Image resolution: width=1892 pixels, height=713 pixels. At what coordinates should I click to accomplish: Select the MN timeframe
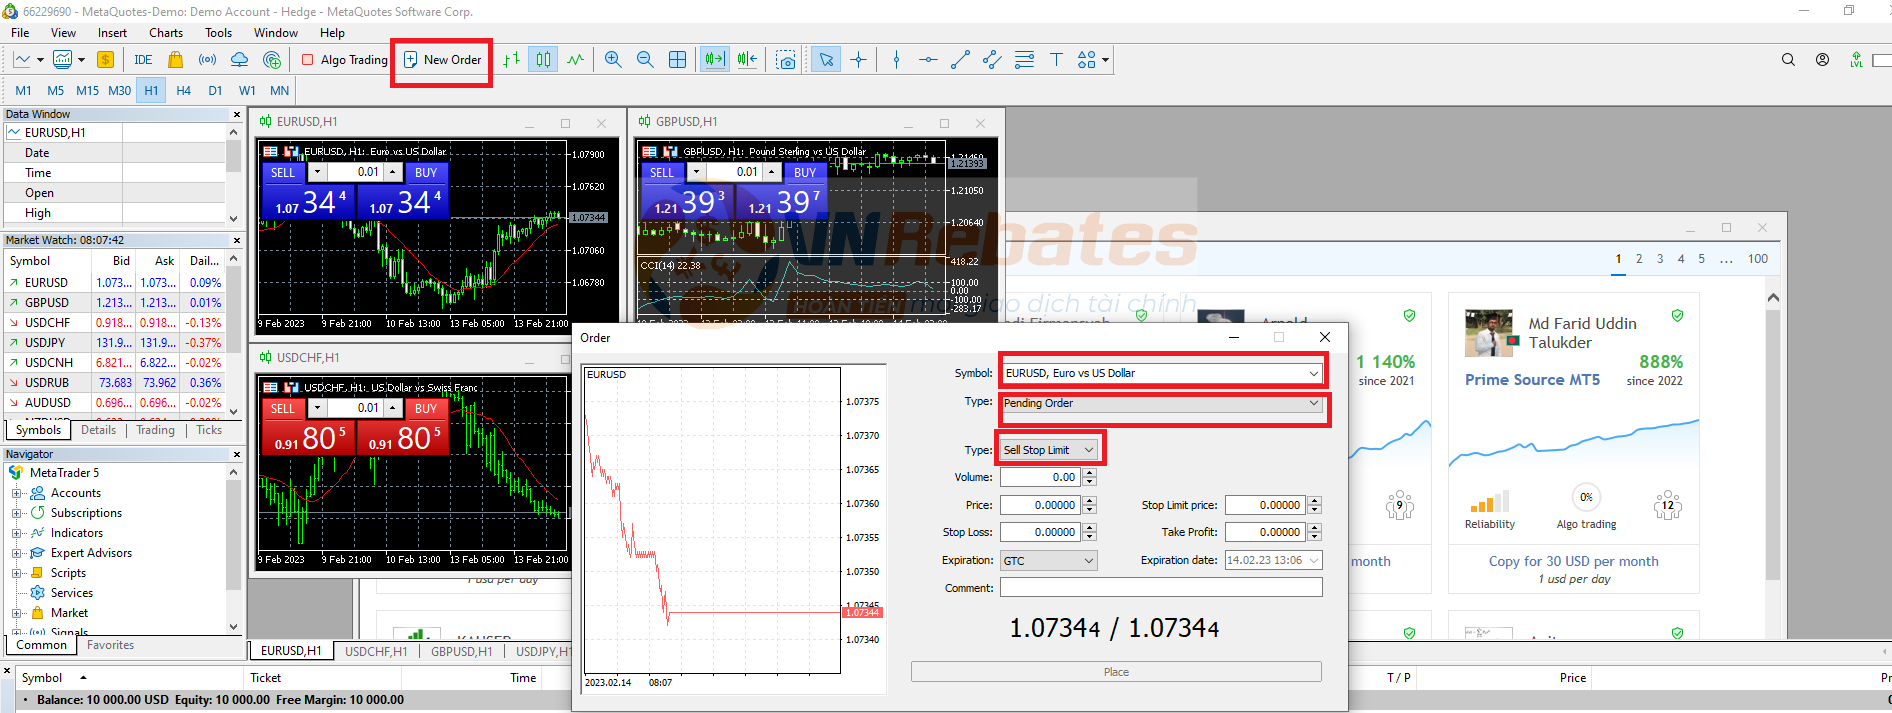tap(279, 90)
